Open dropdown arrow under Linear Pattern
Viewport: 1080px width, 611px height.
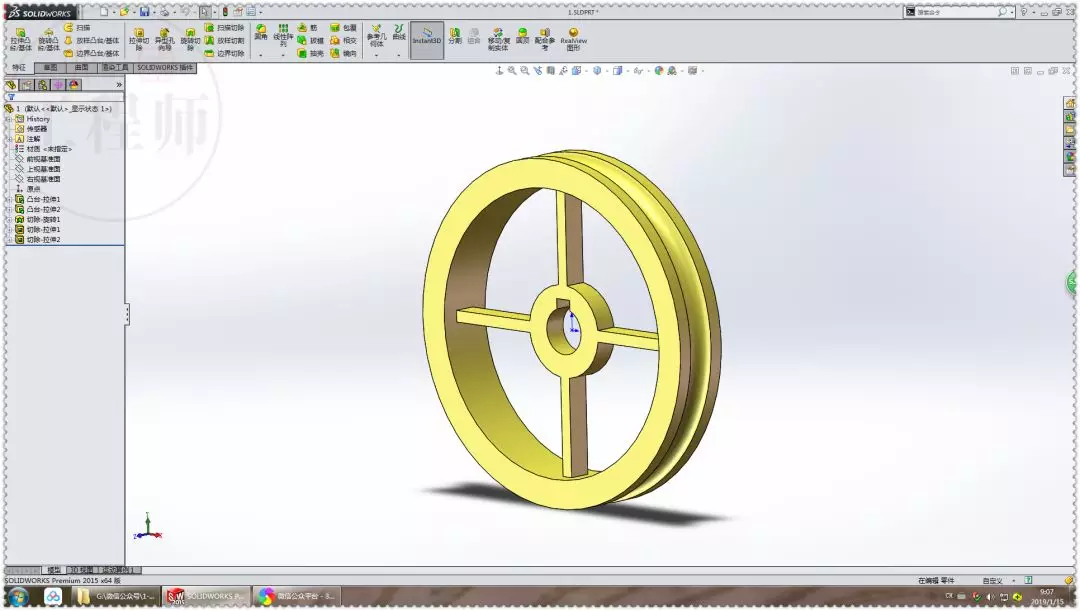(283, 55)
